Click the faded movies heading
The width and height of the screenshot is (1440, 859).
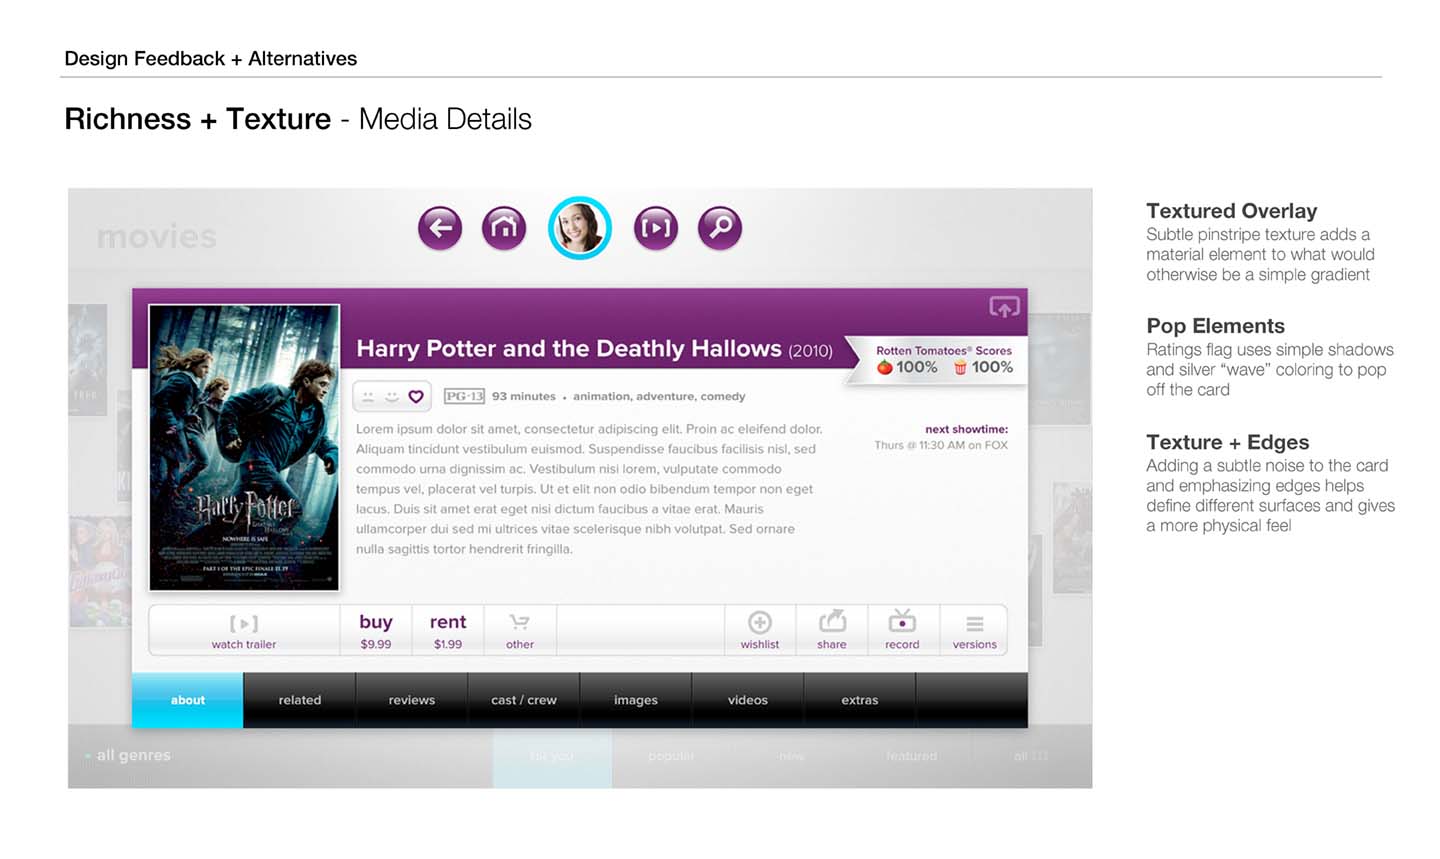pyautogui.click(x=157, y=237)
